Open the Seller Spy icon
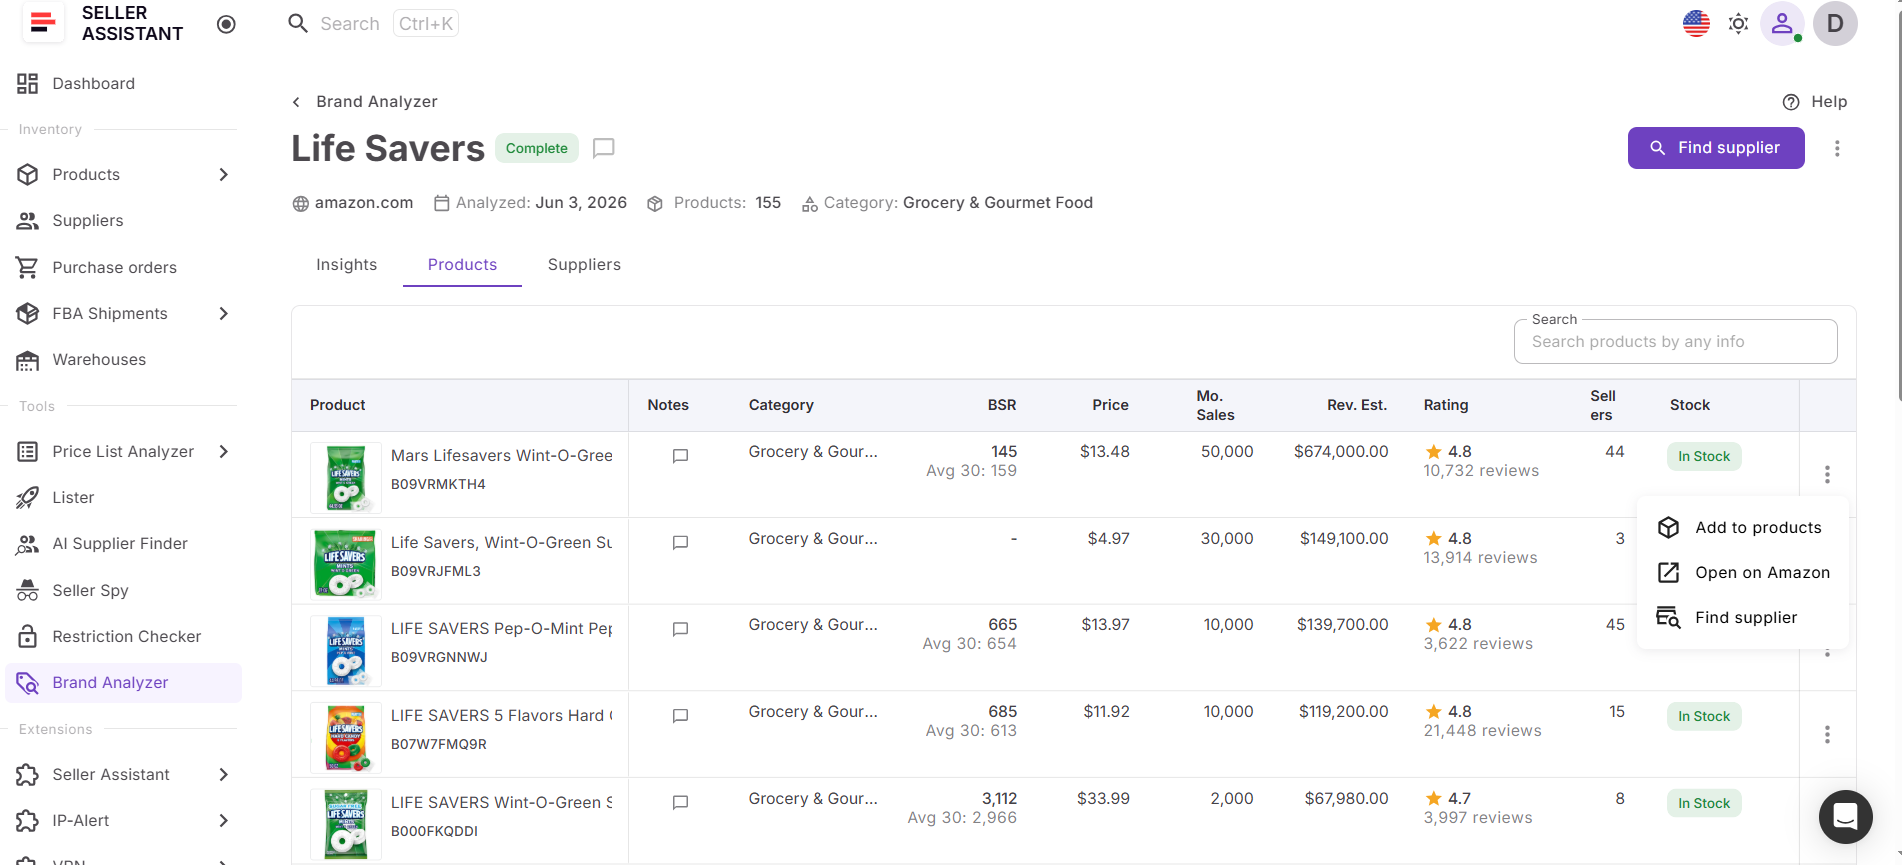The image size is (1902, 865). coord(28,591)
